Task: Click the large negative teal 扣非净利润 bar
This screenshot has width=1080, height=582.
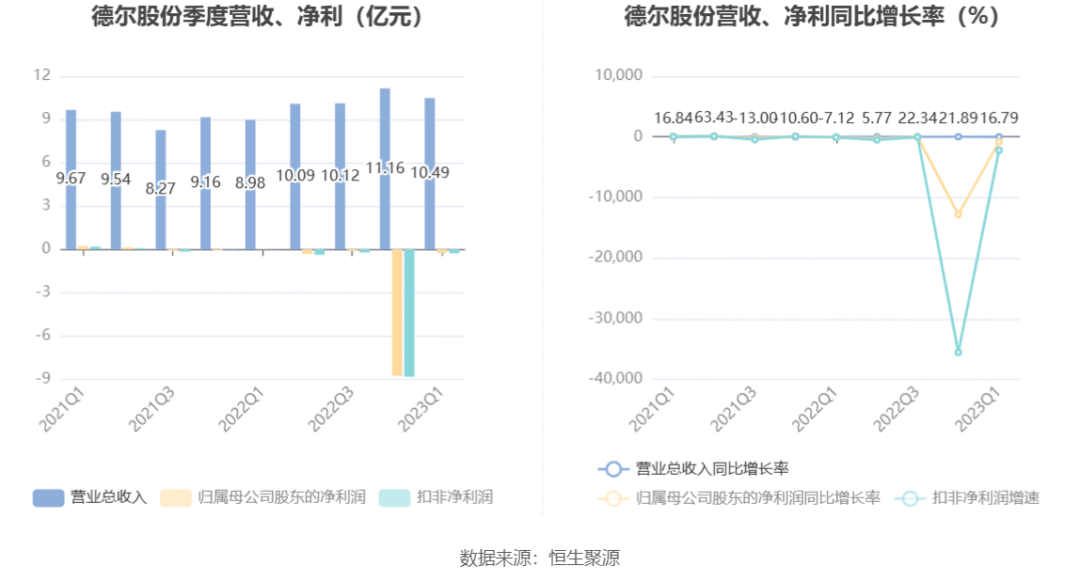Action: 409,312
